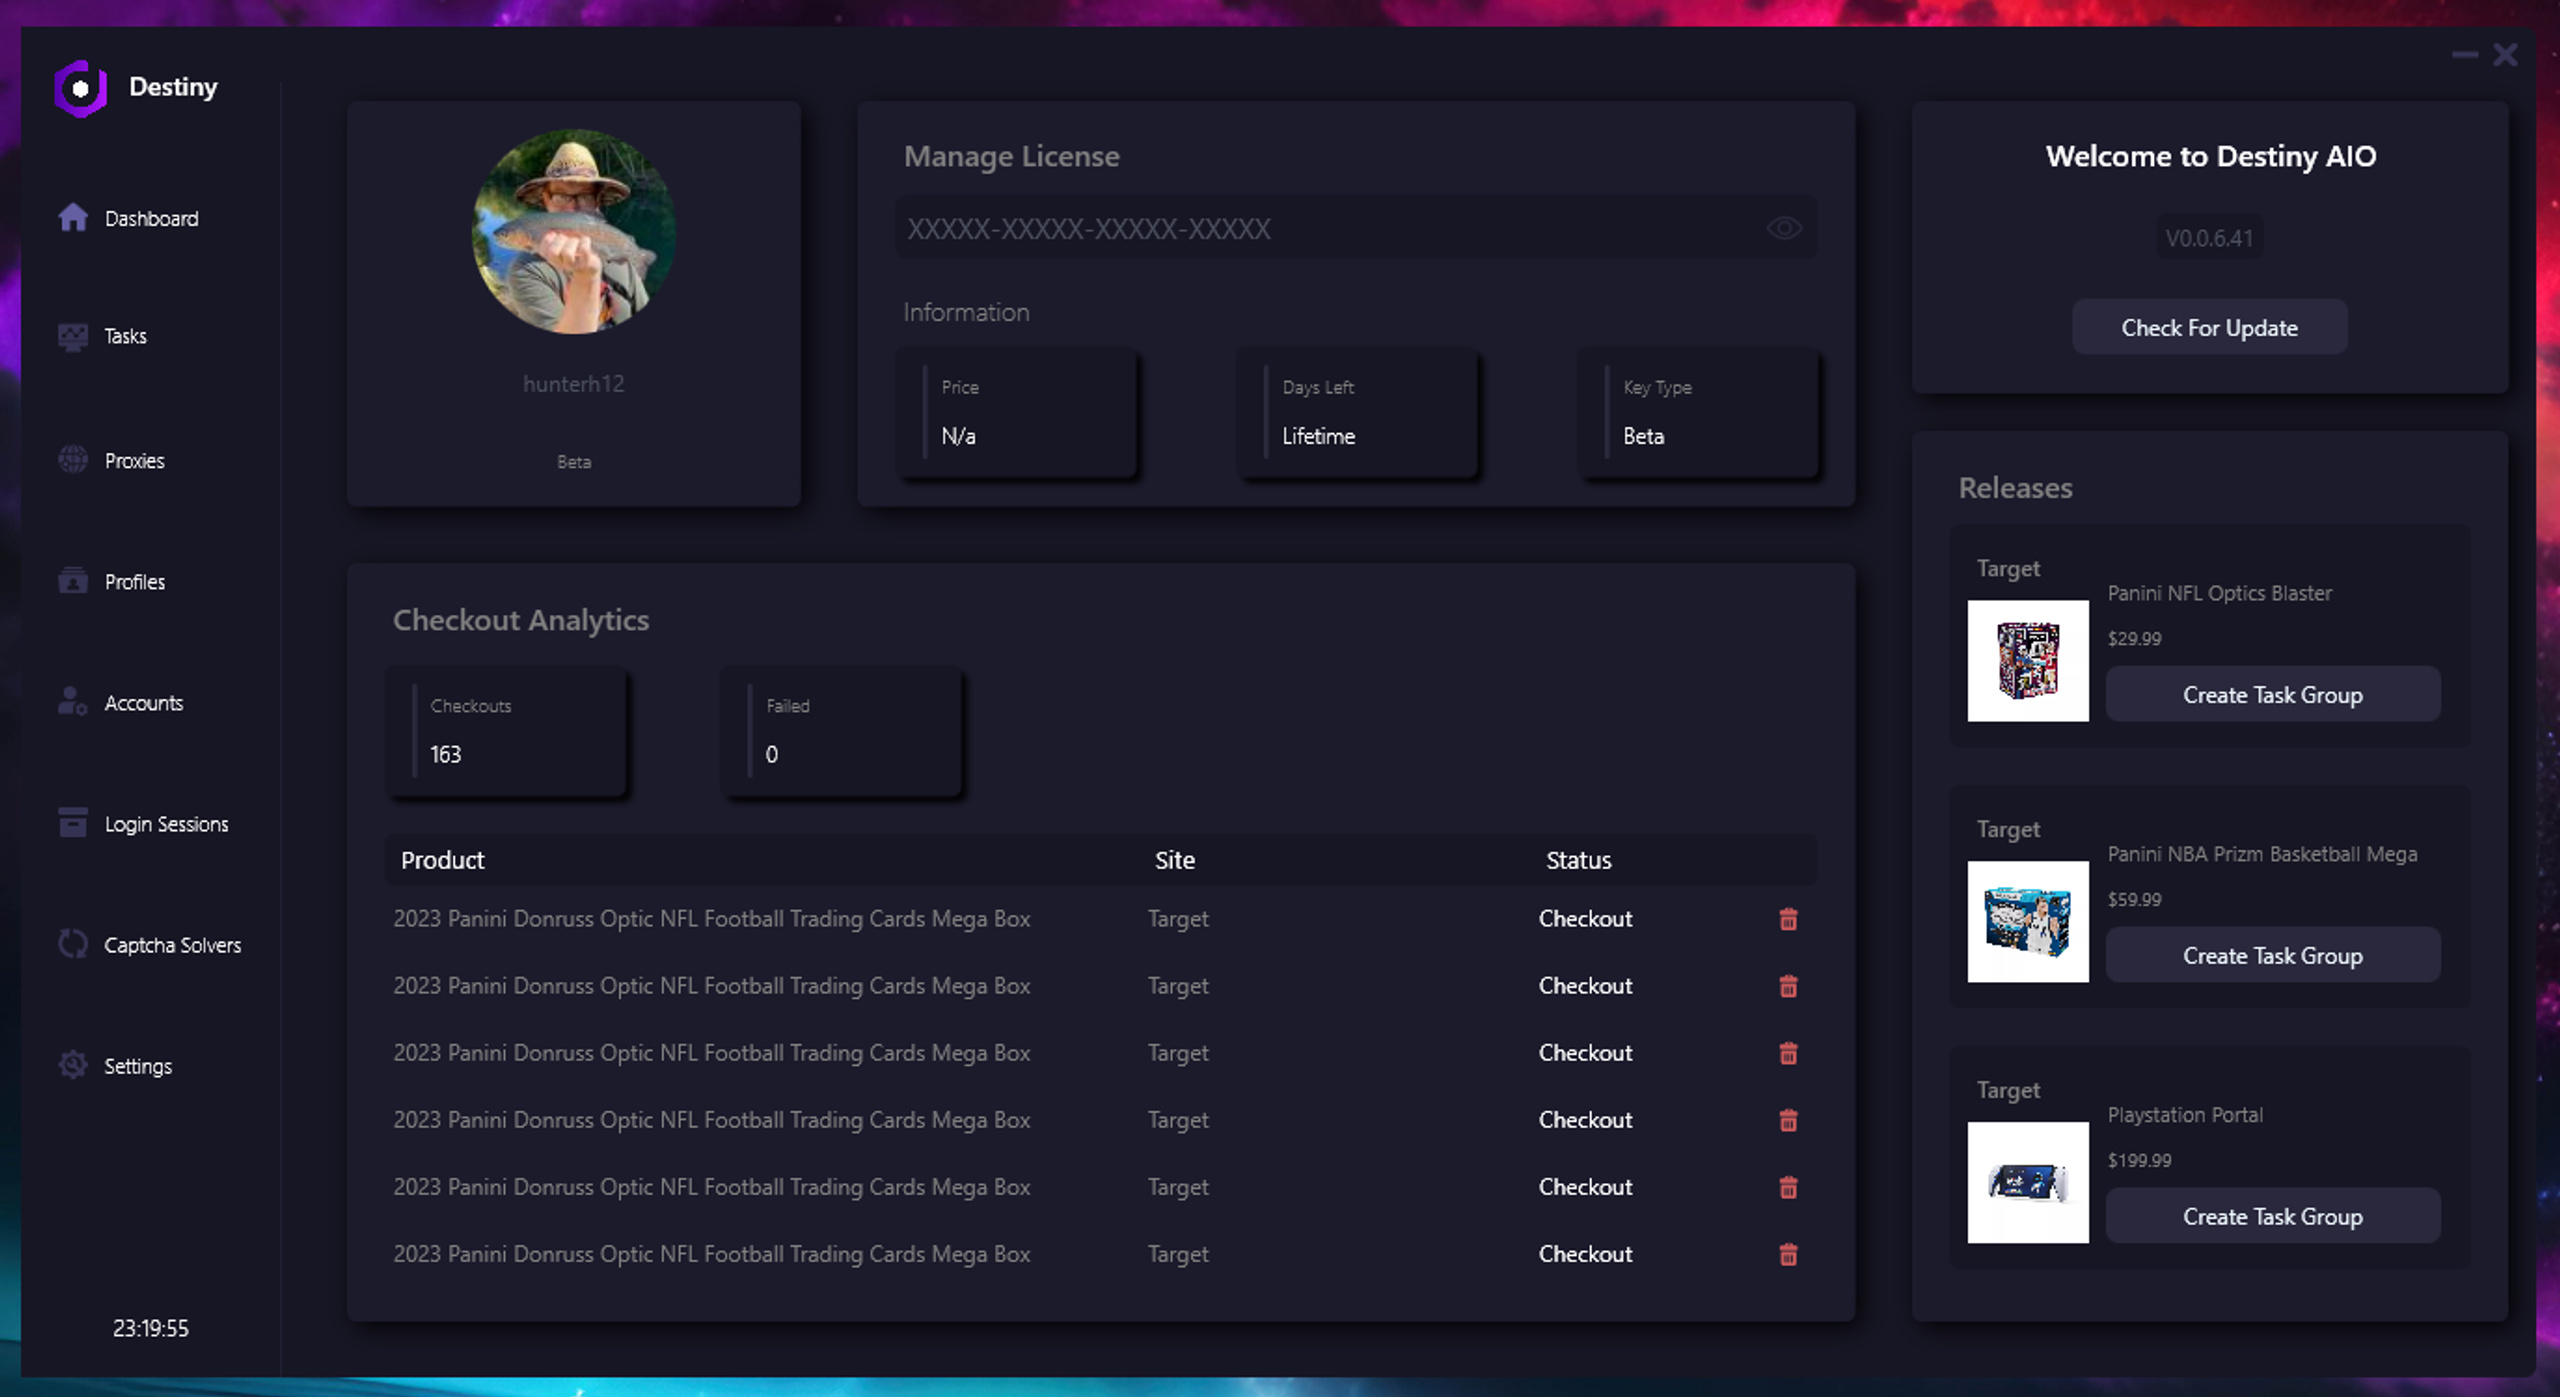Minimize the Destiny window
The height and width of the screenshot is (1397, 2560).
point(2465,54)
